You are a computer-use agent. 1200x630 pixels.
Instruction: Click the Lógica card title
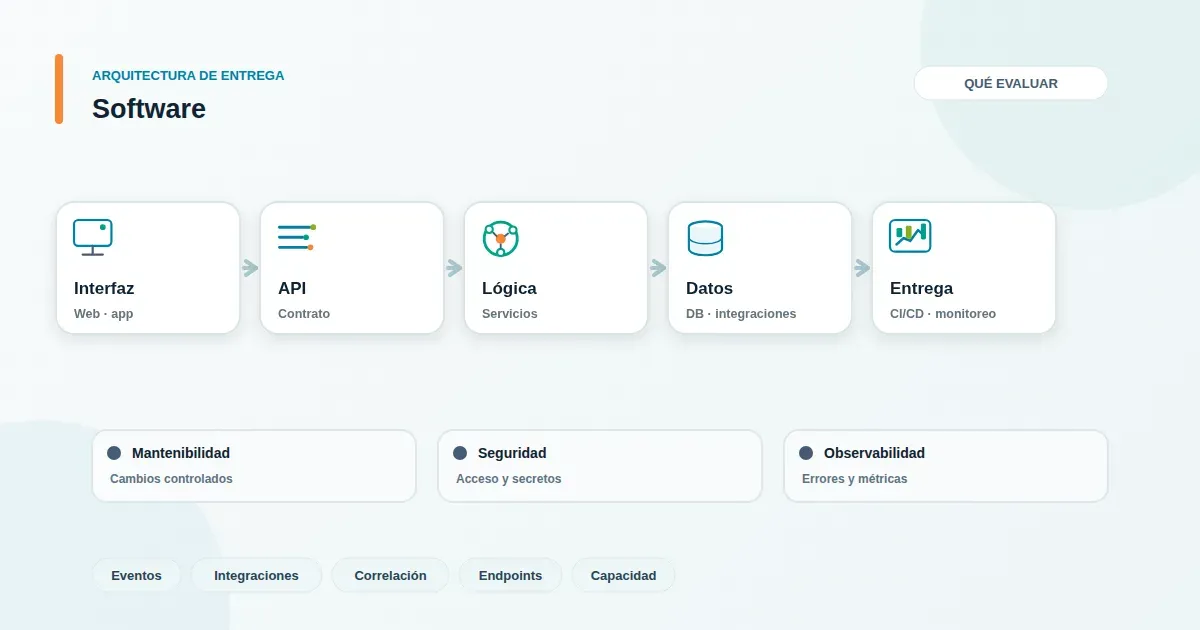(x=509, y=288)
